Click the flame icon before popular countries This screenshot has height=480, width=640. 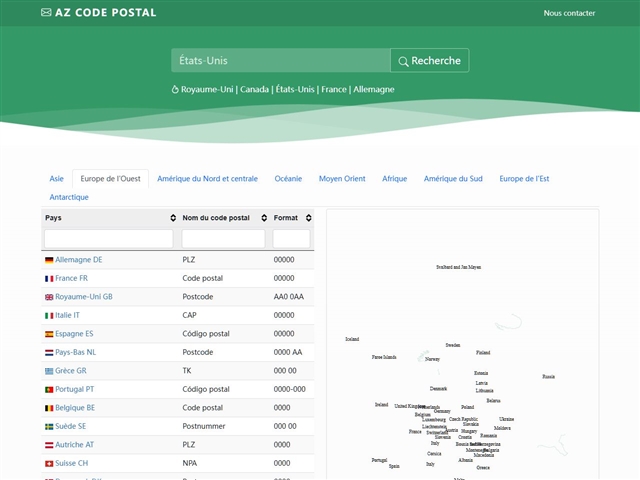click(x=175, y=89)
